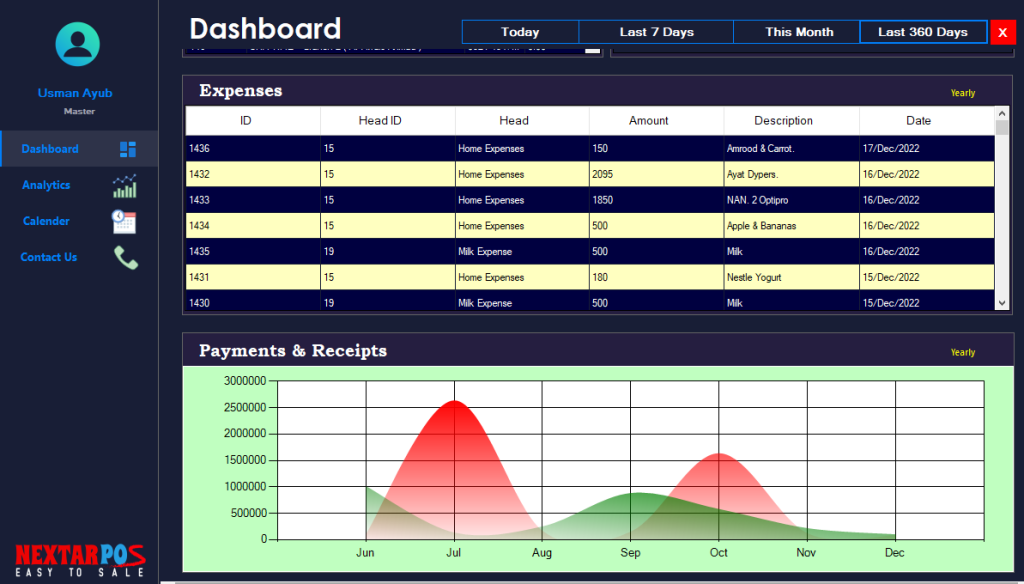The height and width of the screenshot is (584, 1024).
Task: Select the Last 7 Days filter
Action: point(656,32)
